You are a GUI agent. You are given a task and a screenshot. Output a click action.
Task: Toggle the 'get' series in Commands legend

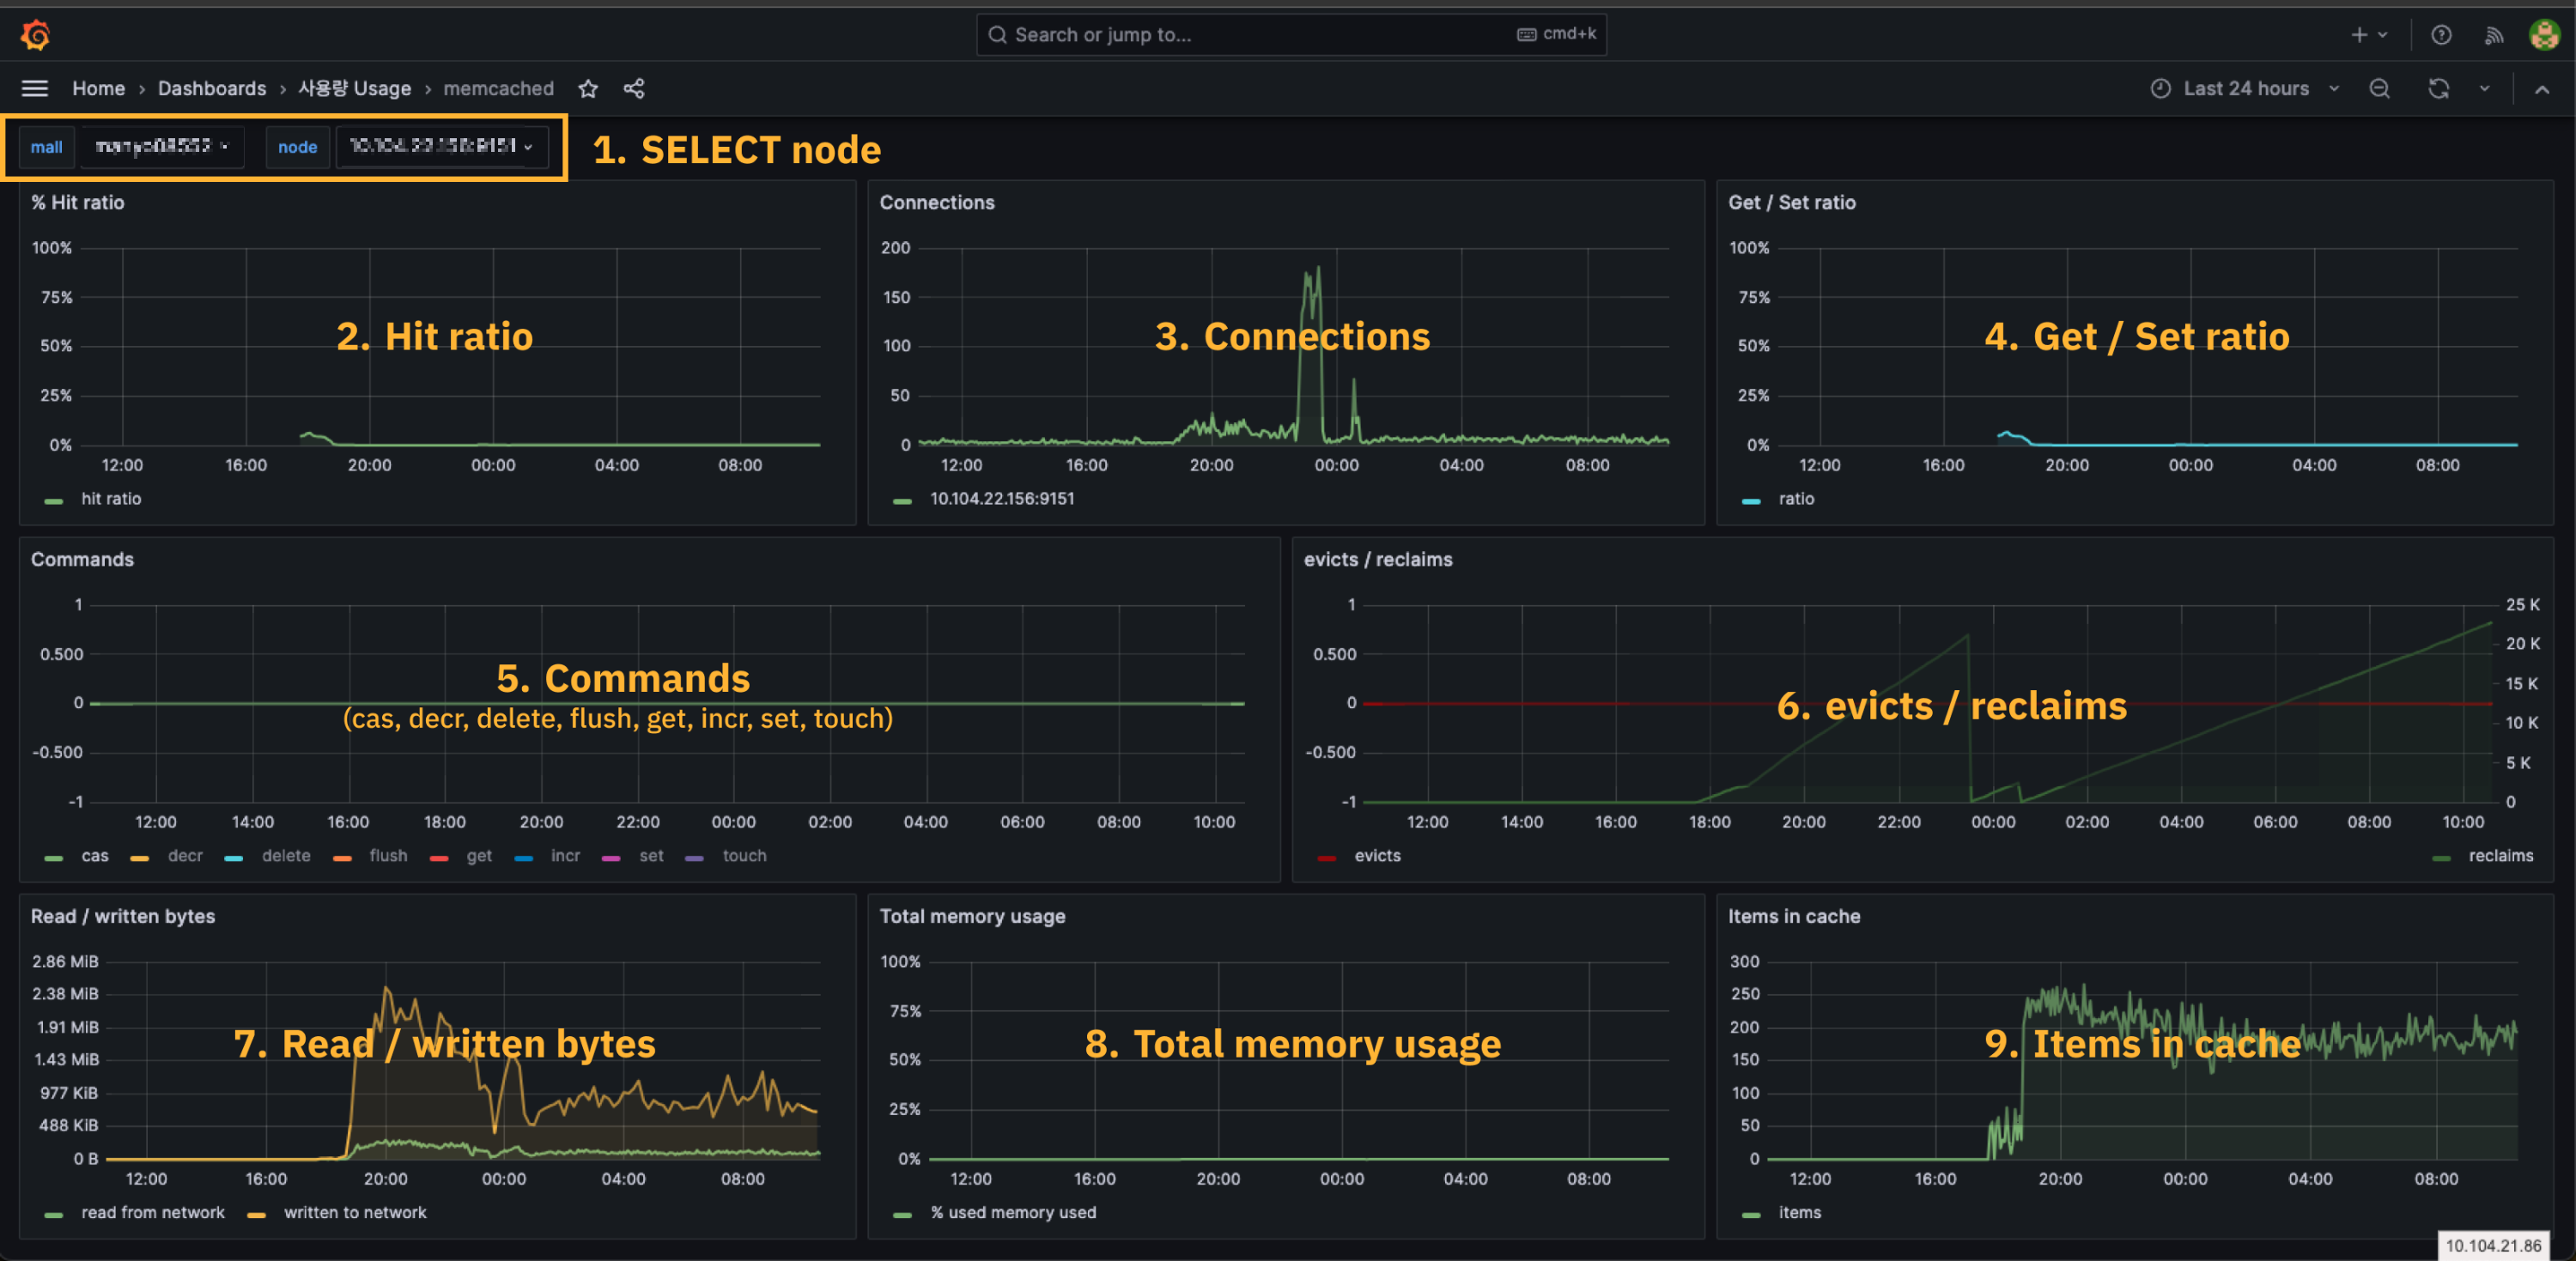pos(479,856)
